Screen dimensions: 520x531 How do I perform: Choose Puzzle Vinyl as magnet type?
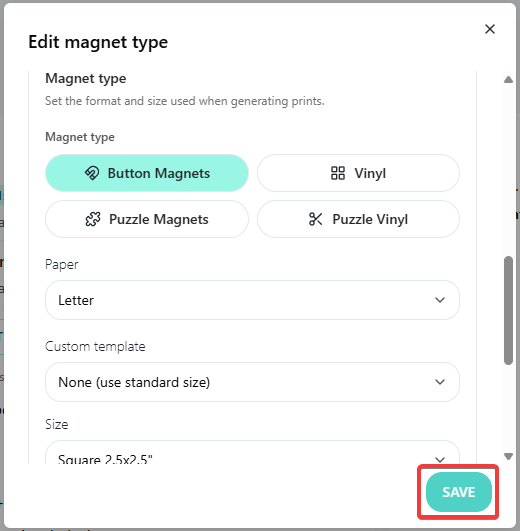pos(358,219)
